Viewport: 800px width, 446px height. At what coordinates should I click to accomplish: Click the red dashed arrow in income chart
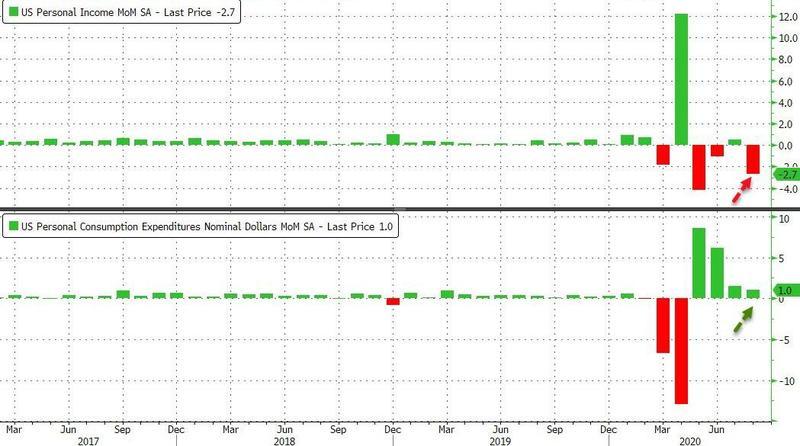(x=736, y=189)
